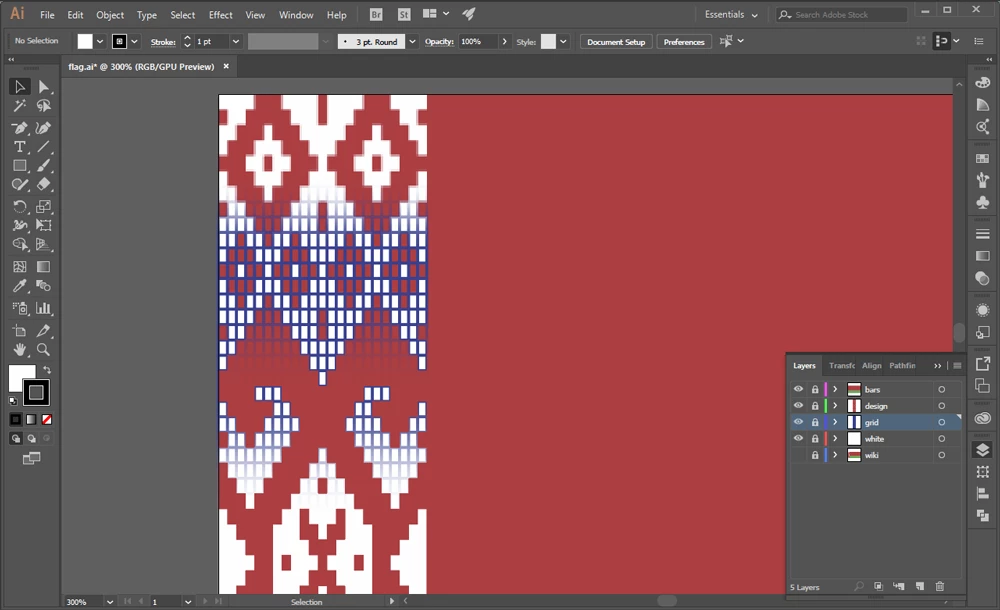Select the Rectangle tool
This screenshot has width=1000, height=610.
pos(19,166)
